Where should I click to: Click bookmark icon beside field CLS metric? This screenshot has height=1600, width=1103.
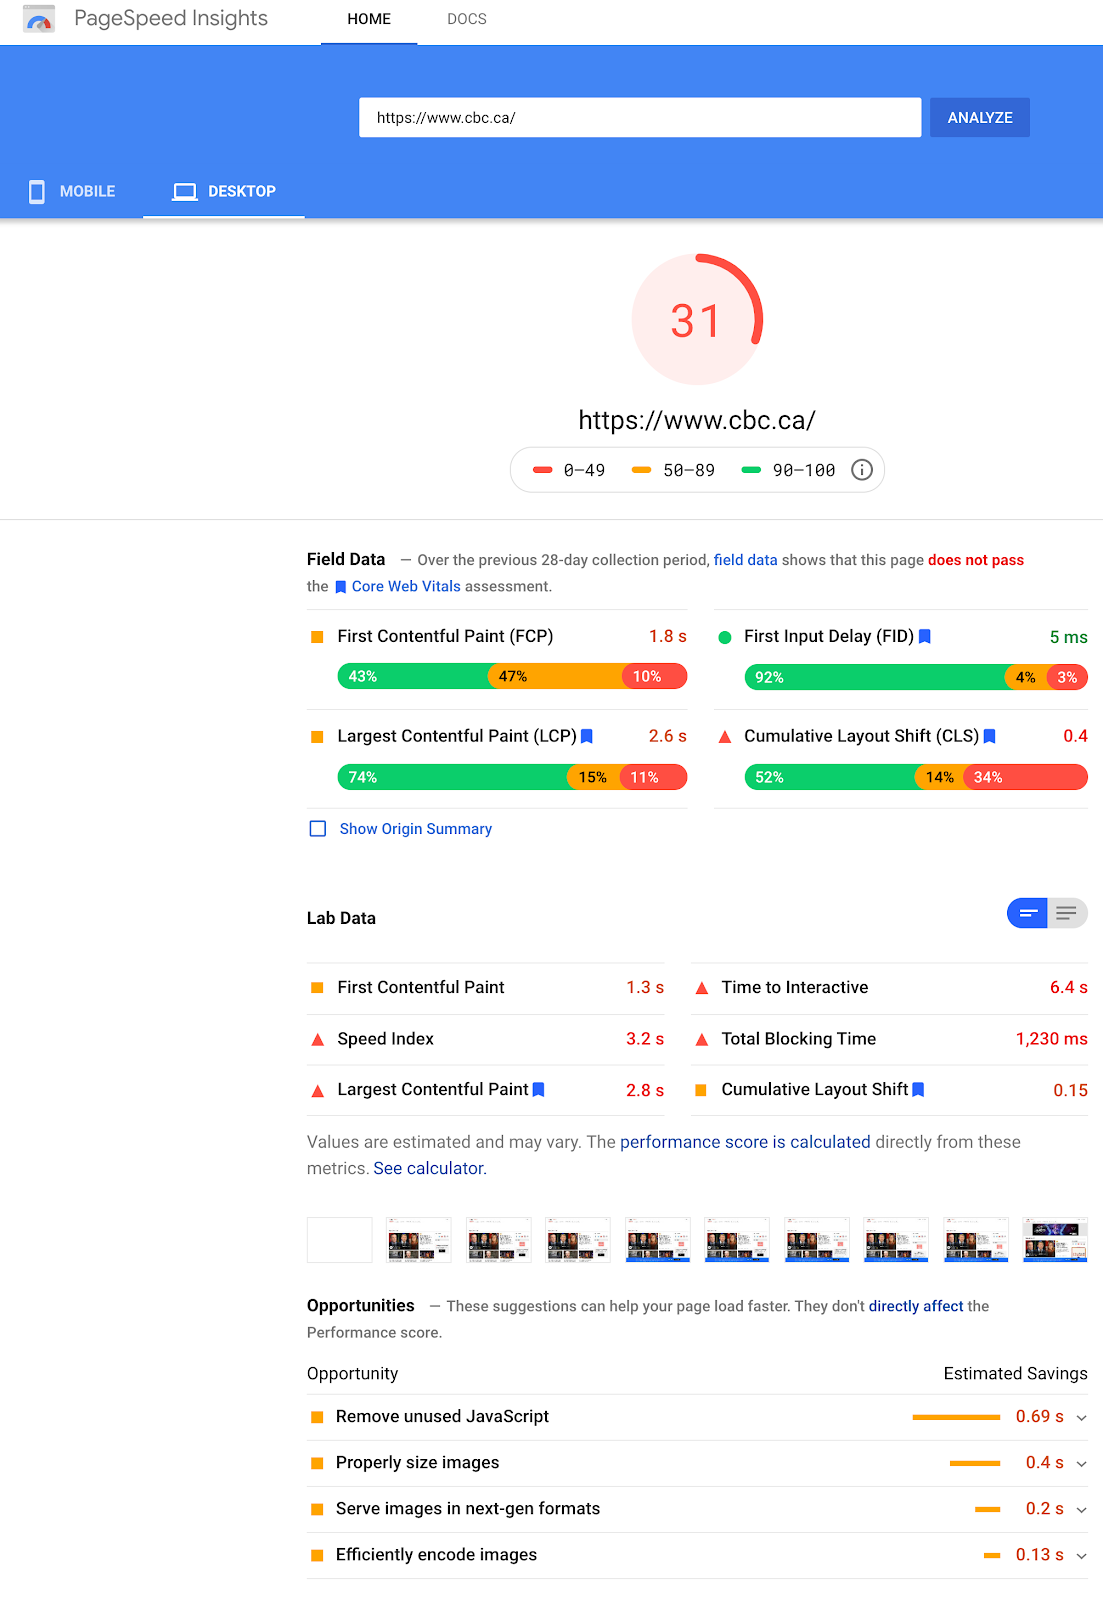coord(990,736)
